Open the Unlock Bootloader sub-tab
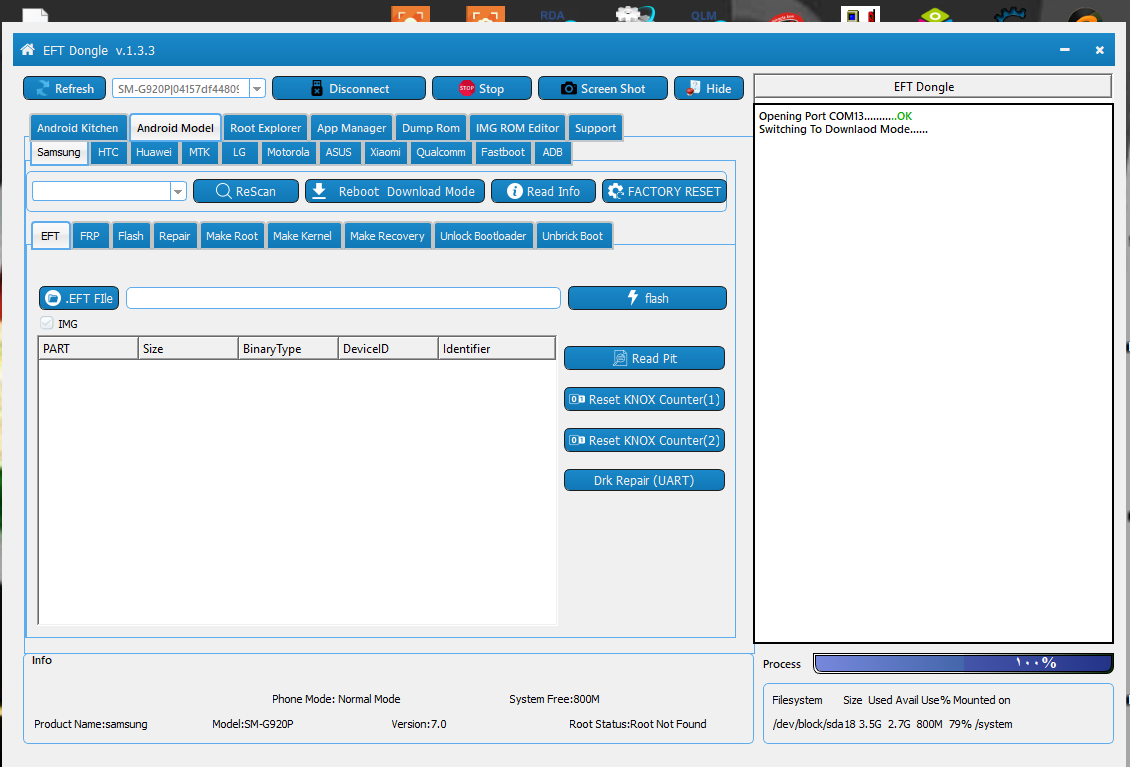 click(x=483, y=236)
